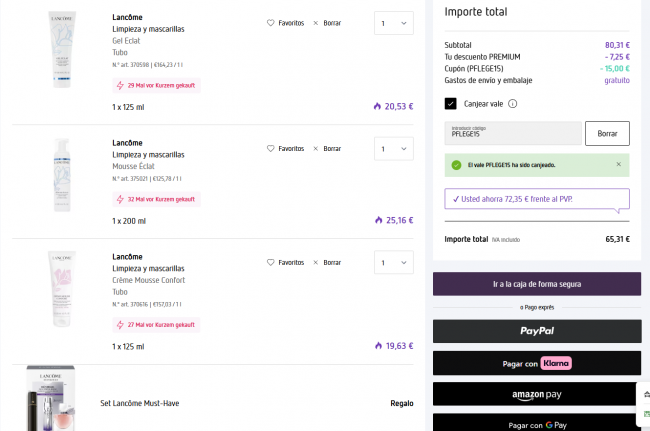Open quantity dropdown for Mousse Eclat
This screenshot has width=650, height=431.
tap(393, 149)
